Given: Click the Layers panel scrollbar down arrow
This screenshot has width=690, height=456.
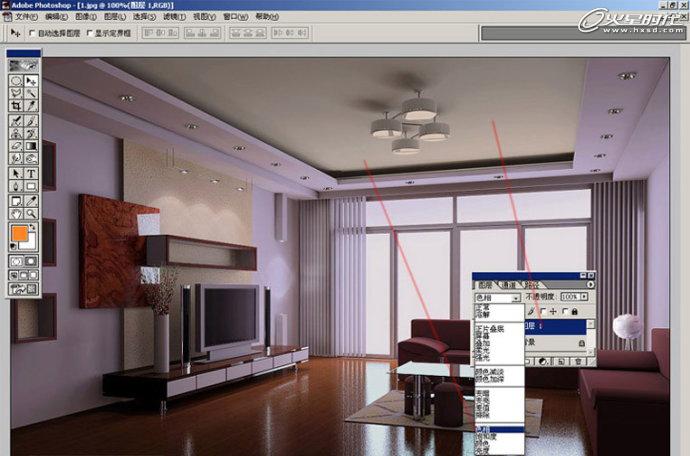Looking at the screenshot, I should coord(591,351).
